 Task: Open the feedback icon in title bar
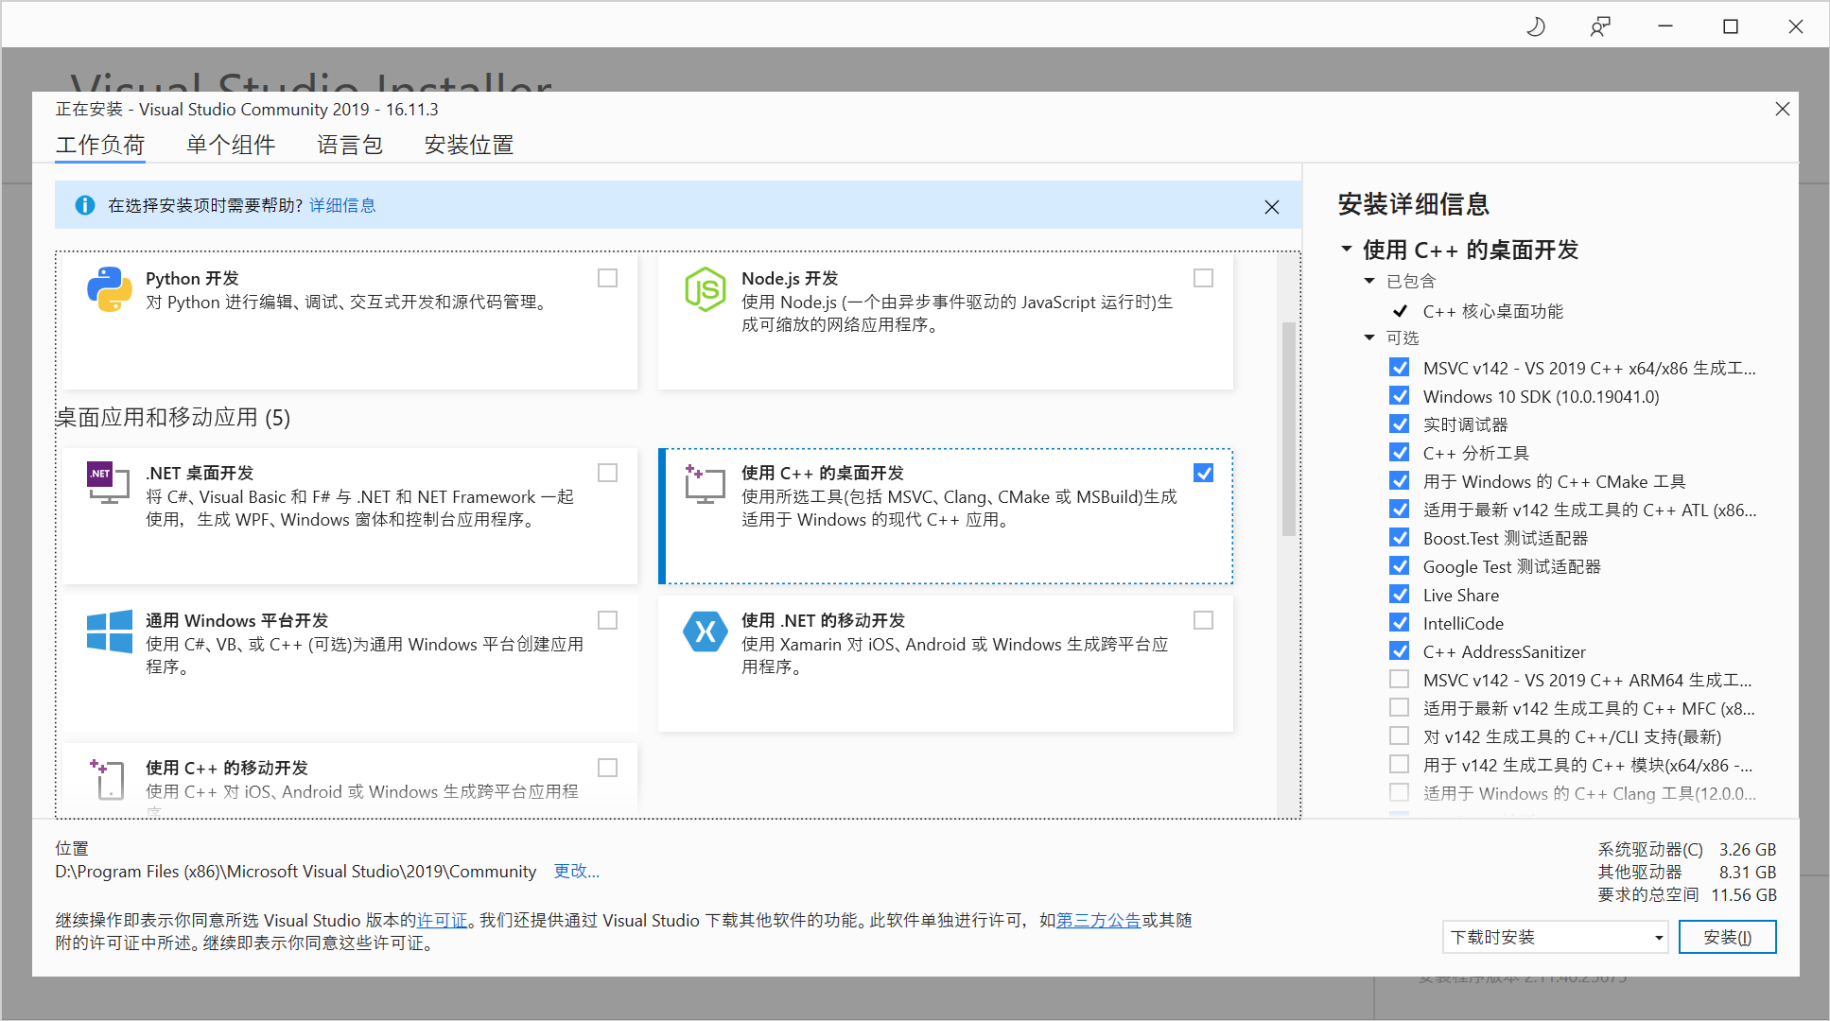point(1600,27)
